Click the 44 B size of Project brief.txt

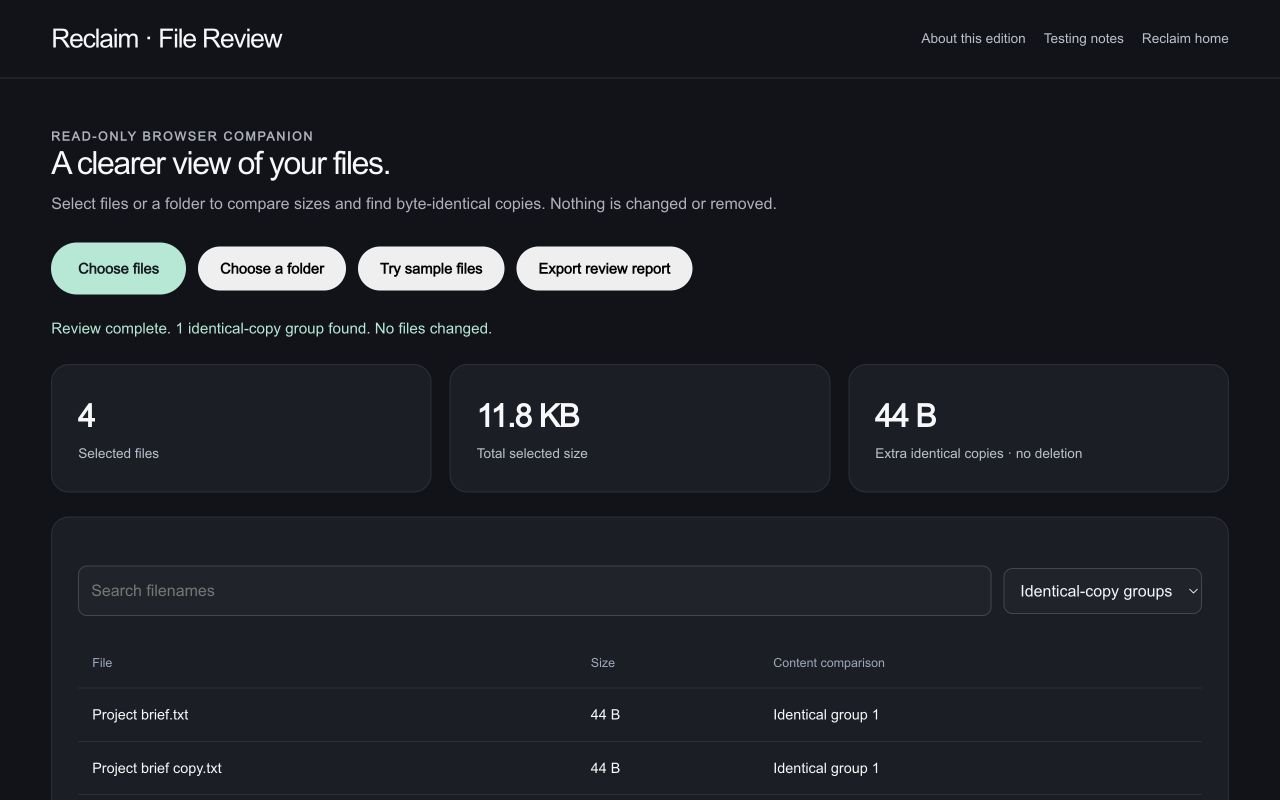click(x=605, y=715)
